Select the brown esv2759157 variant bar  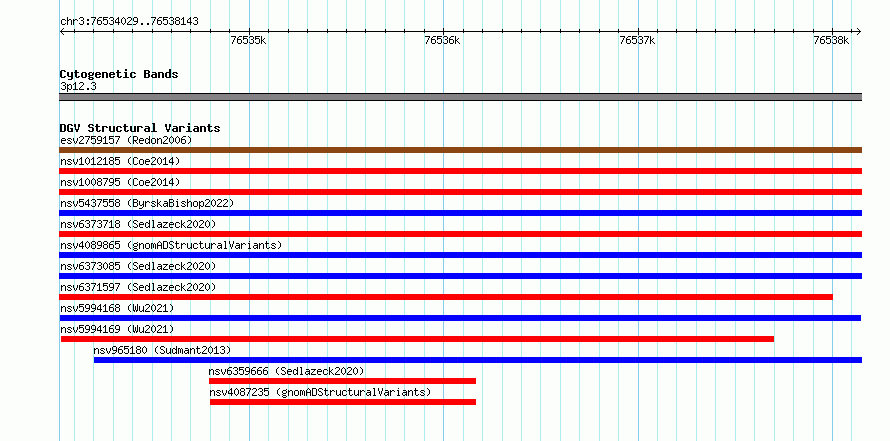(x=461, y=150)
